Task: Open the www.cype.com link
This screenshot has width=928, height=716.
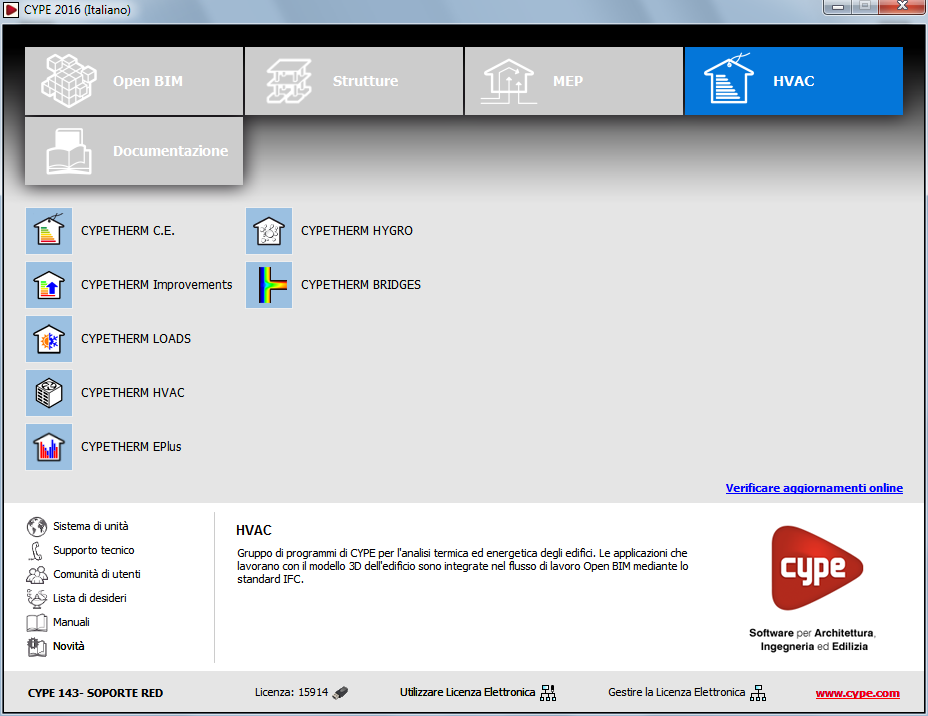Action: tap(858, 694)
